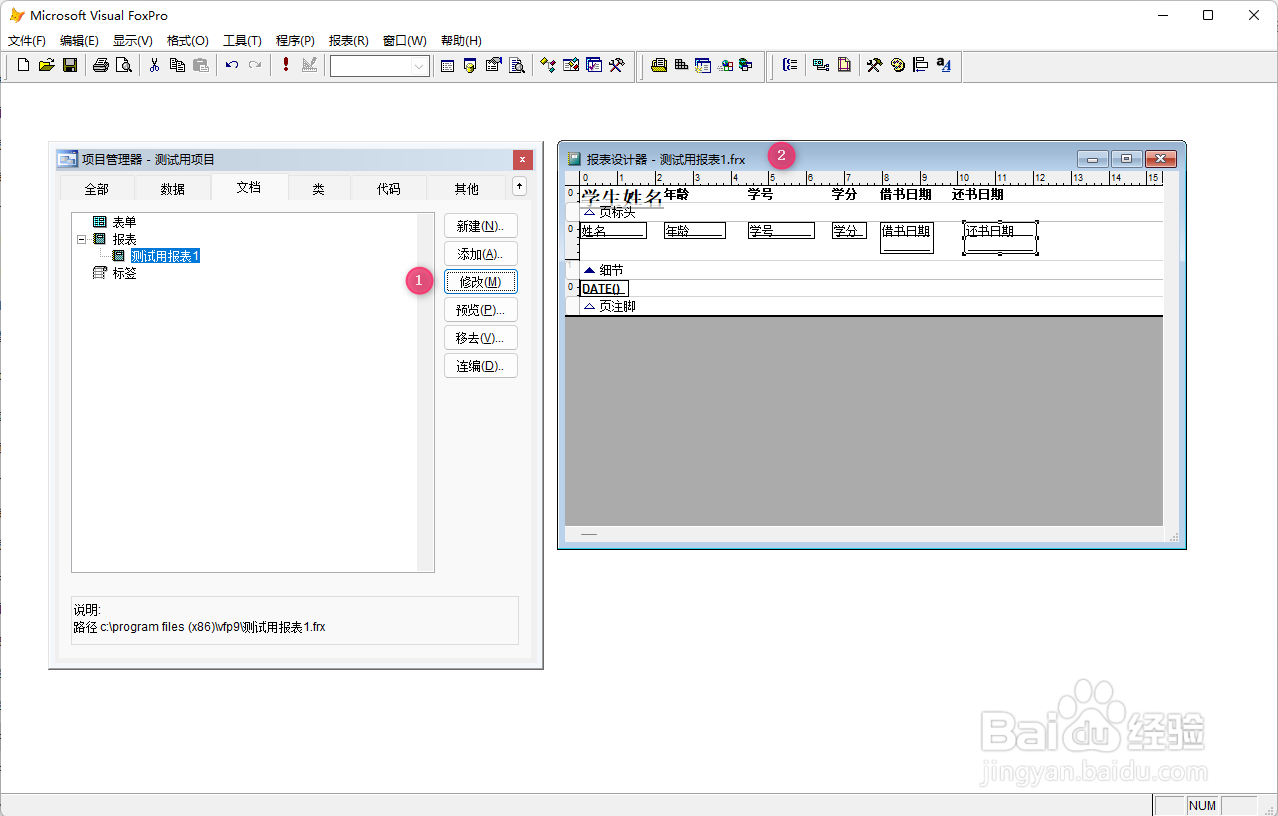Open the Data Session window icon

(470, 66)
